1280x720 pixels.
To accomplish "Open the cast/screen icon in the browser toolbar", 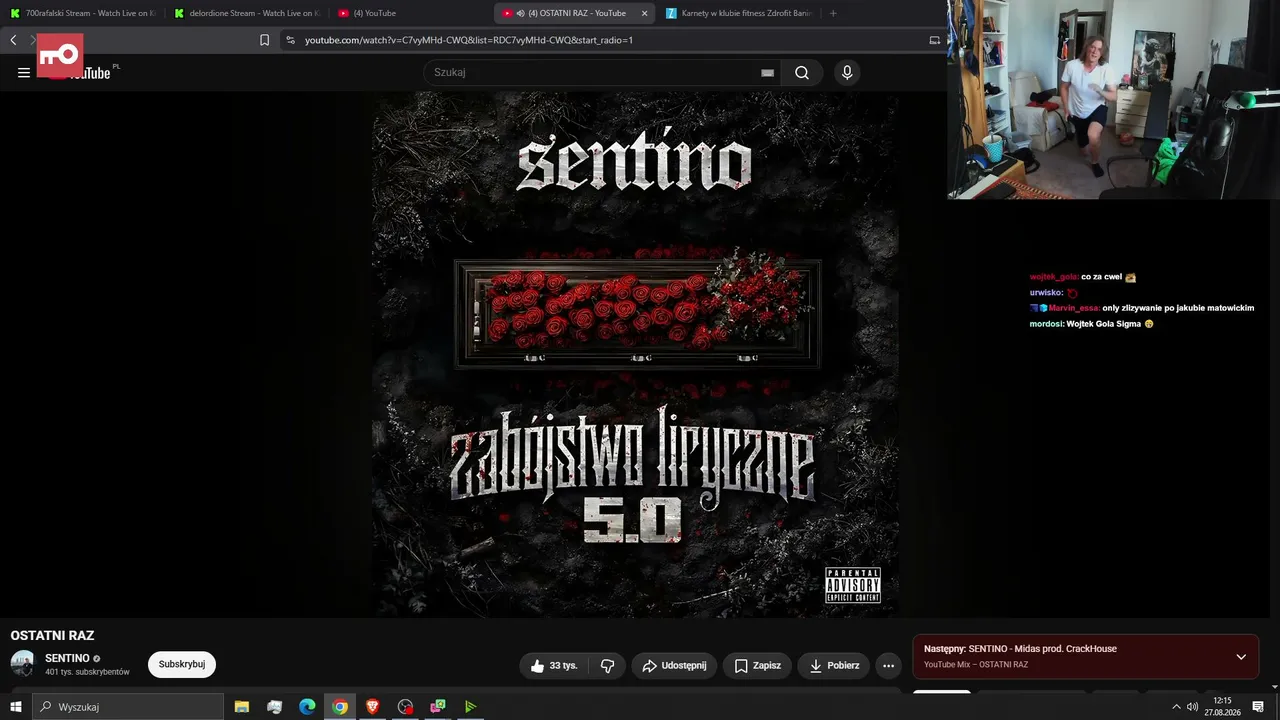I will tap(935, 40).
